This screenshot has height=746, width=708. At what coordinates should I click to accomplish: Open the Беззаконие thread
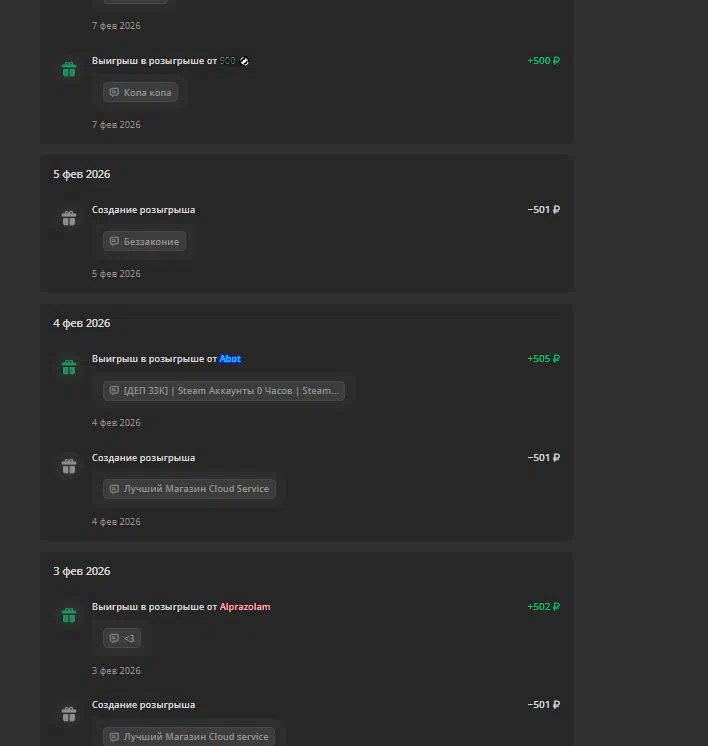[x=151, y=241]
